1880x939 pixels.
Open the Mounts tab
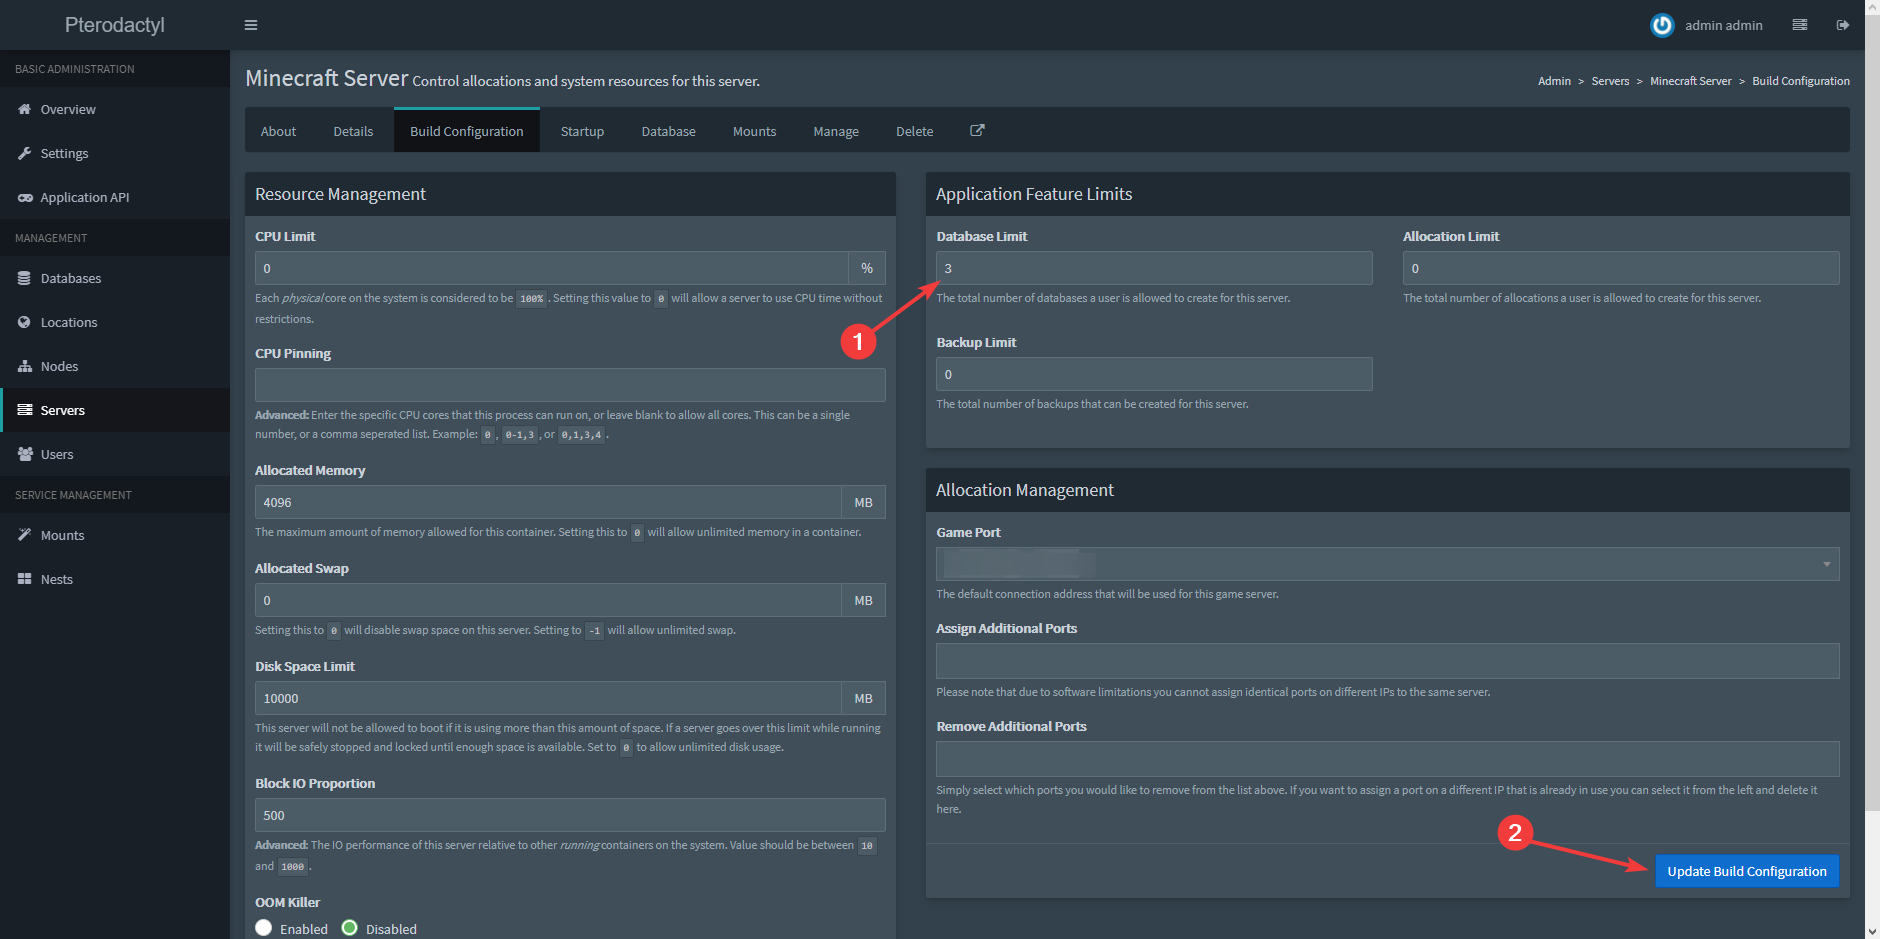click(x=754, y=131)
